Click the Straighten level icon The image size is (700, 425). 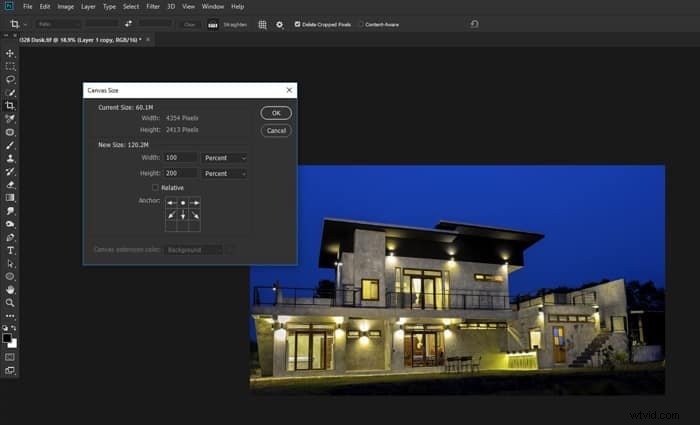coord(213,25)
